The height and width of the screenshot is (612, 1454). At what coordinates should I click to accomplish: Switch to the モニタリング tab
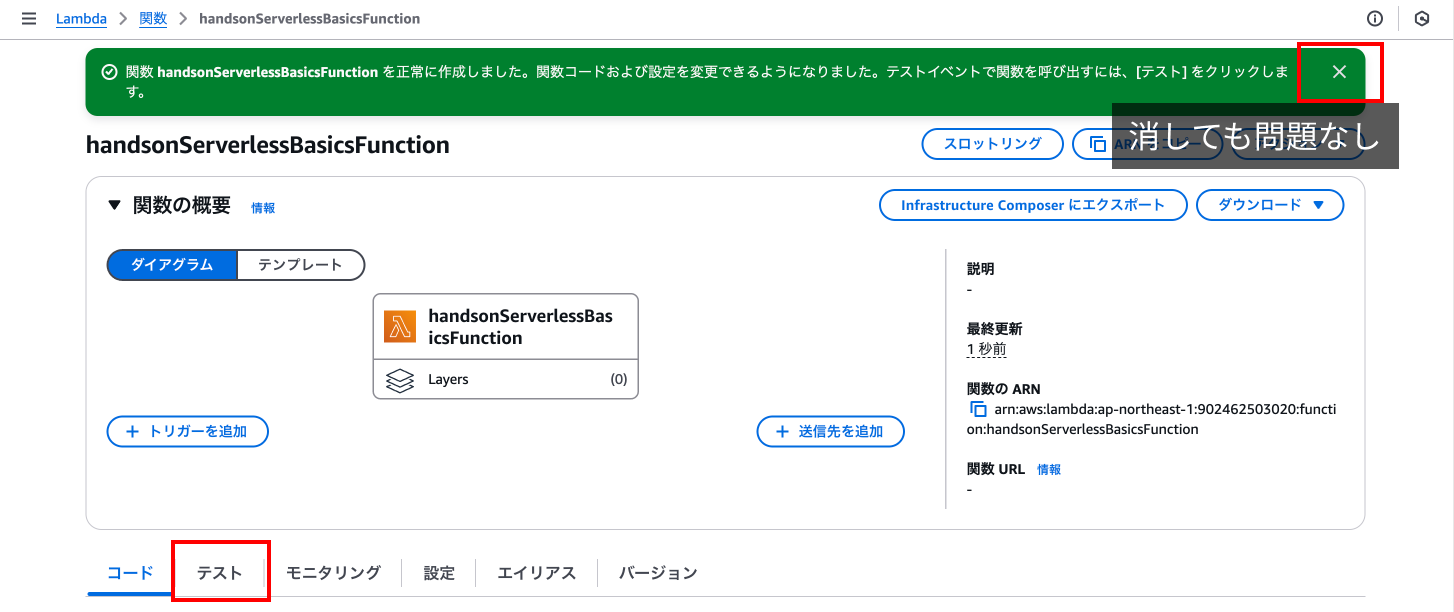pyautogui.click(x=333, y=573)
